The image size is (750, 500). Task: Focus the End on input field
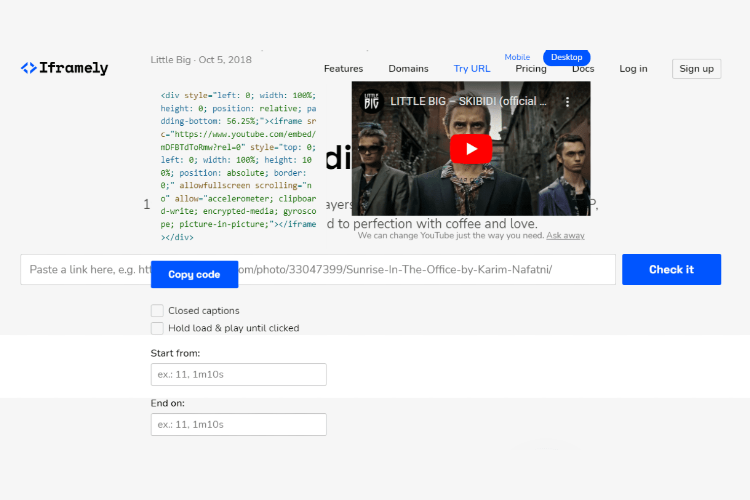coord(239,424)
